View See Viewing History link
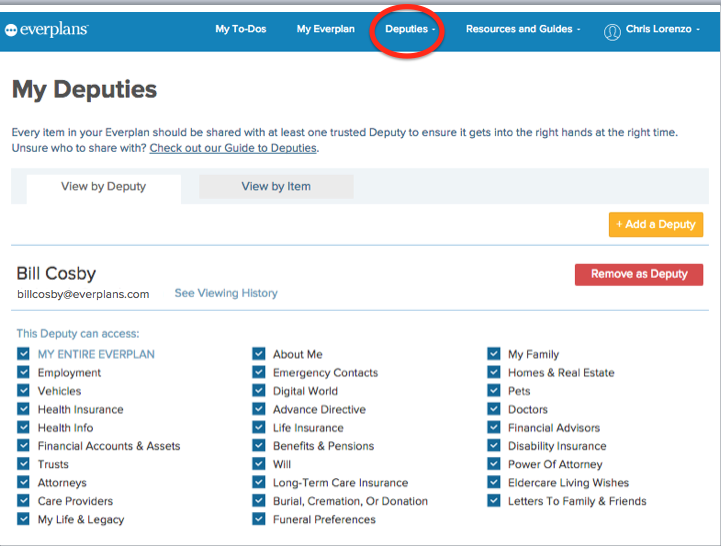 point(226,293)
